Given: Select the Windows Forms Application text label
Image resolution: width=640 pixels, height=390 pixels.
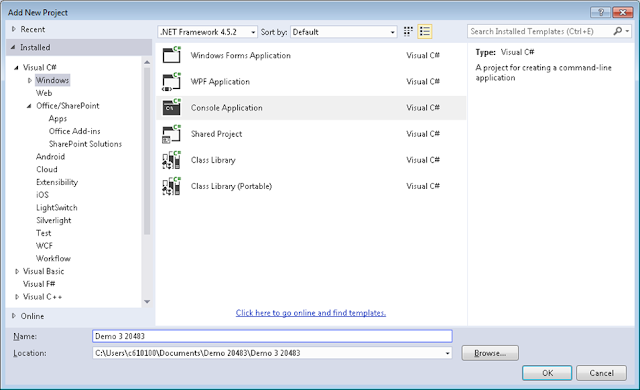Looking at the screenshot, I should click(241, 55).
